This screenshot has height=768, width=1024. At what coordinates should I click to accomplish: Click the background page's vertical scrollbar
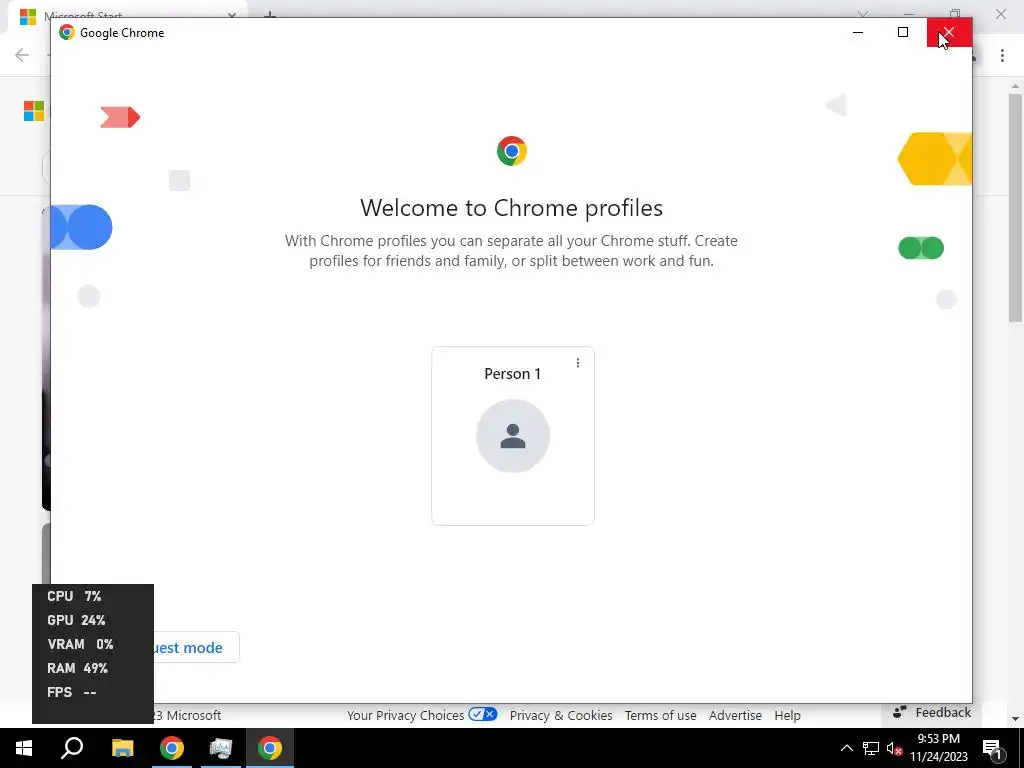pos(1015,208)
